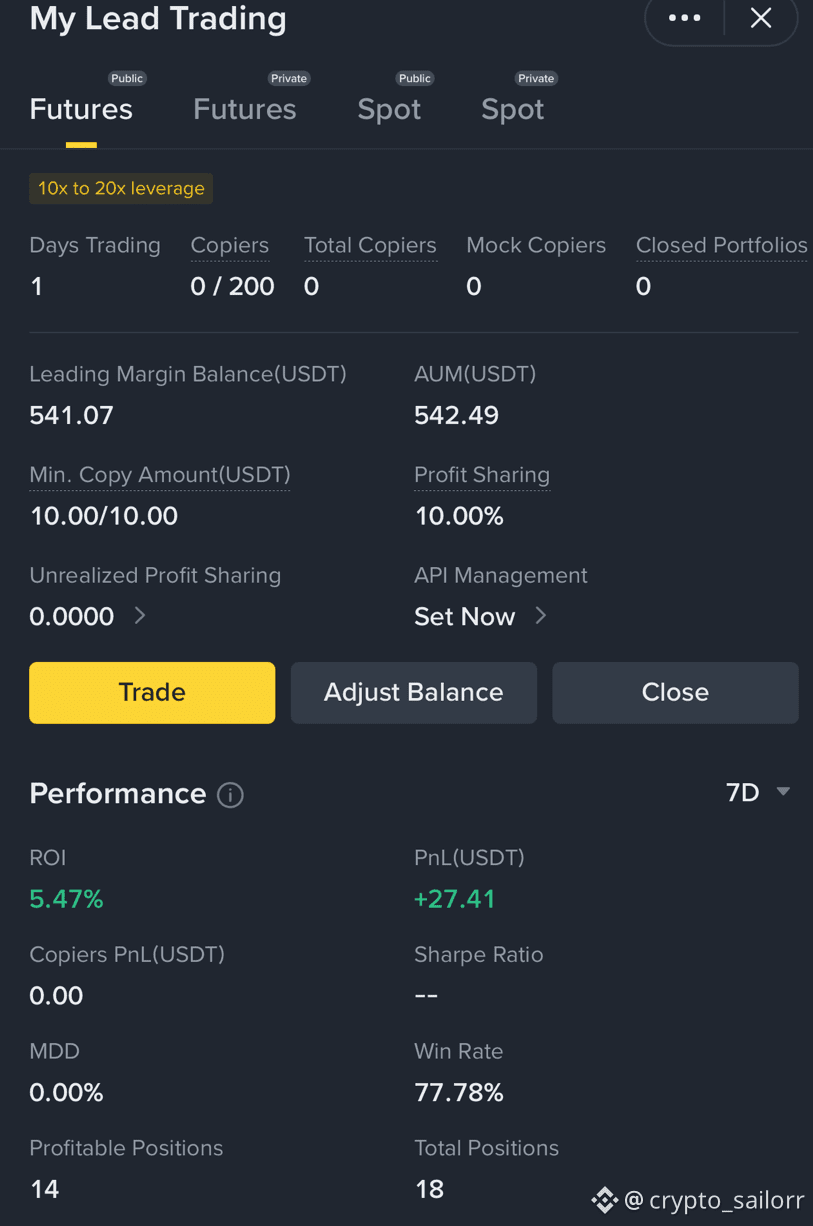Image resolution: width=813 pixels, height=1226 pixels.
Task: Click the yellow Trade button
Action: (x=152, y=692)
